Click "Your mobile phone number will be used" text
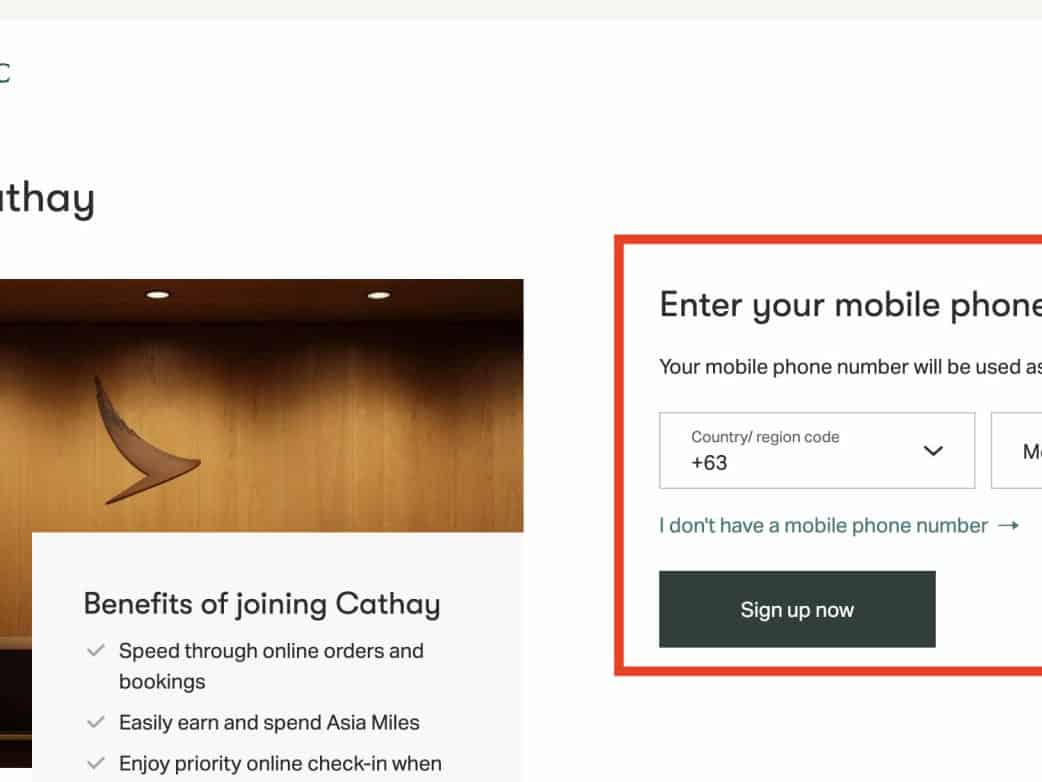Image resolution: width=1042 pixels, height=782 pixels. coord(850,367)
